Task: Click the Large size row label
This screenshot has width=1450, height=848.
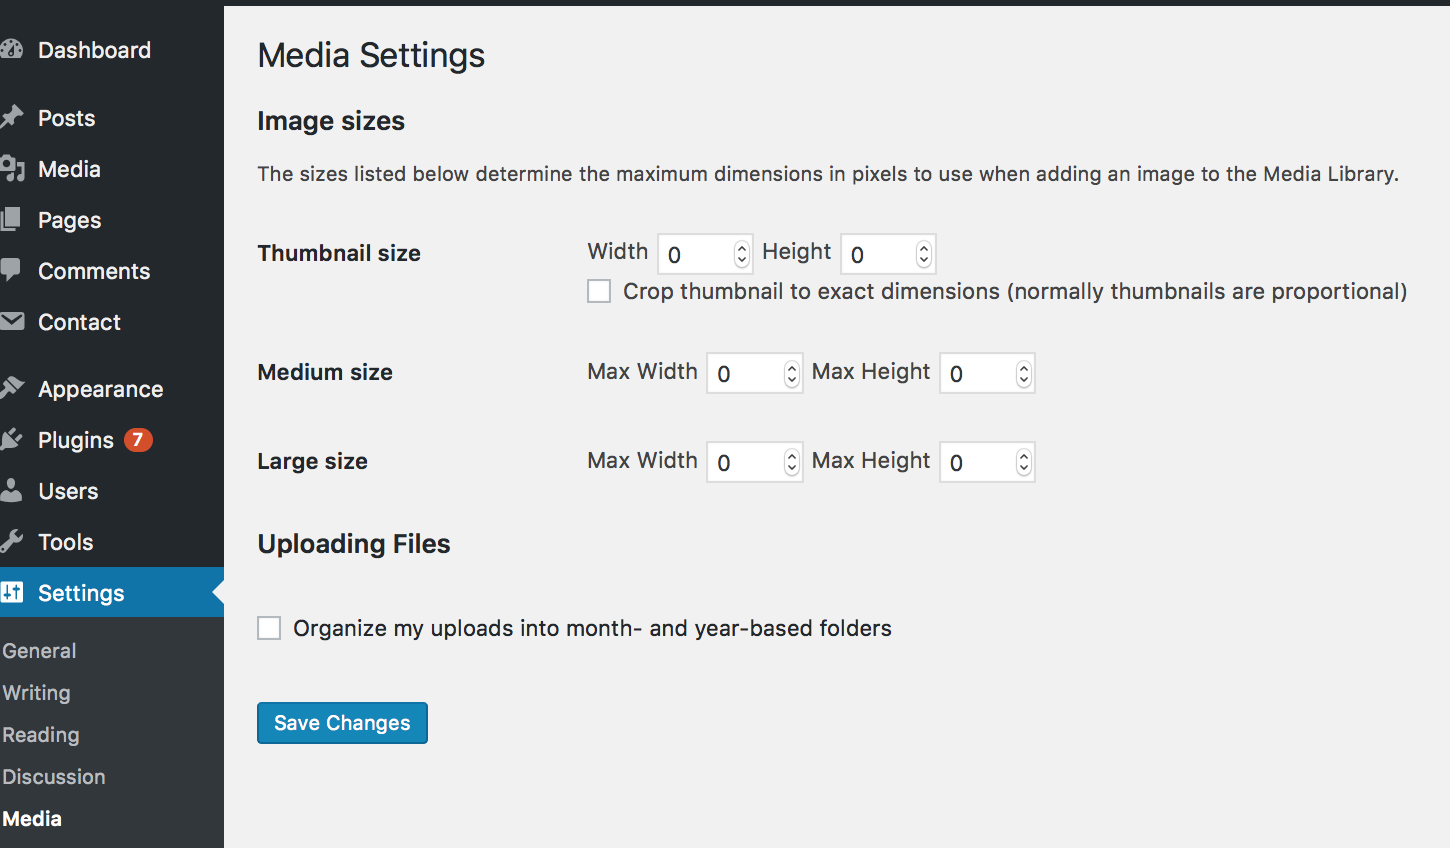Action: (312, 461)
